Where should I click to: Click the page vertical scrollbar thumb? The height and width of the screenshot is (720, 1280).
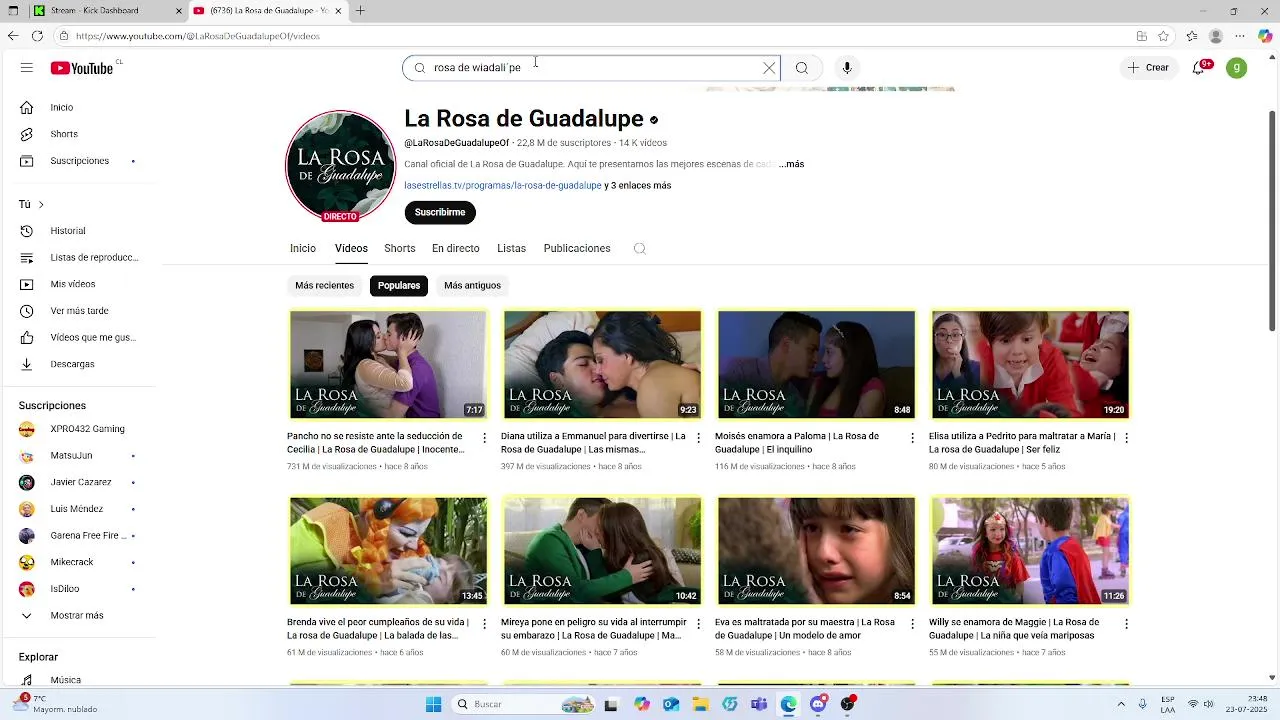coord(1272,220)
